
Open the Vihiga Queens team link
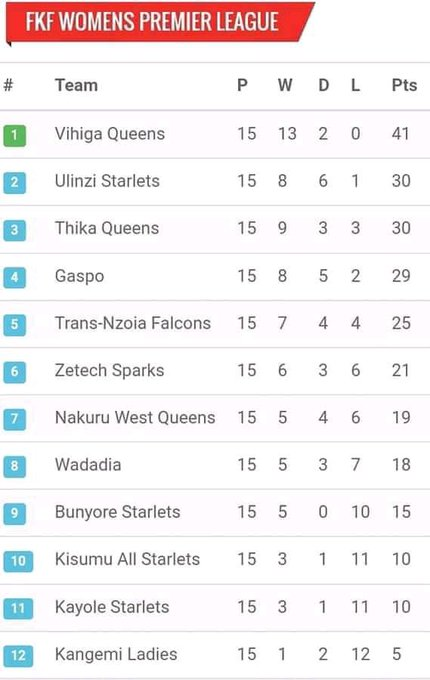pos(110,134)
